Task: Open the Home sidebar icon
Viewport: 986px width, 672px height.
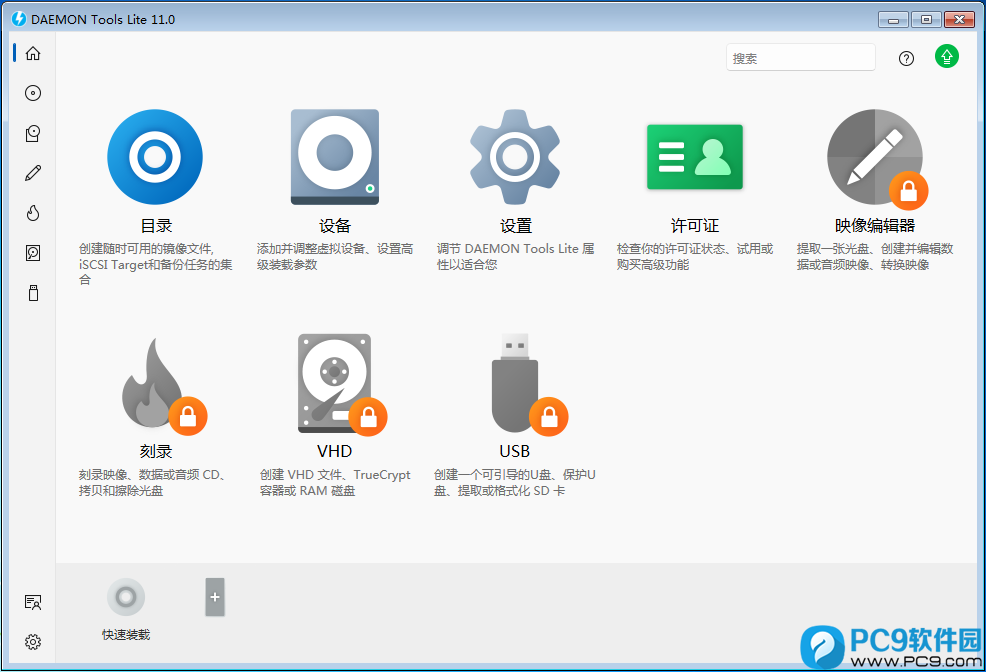Action: (33, 53)
